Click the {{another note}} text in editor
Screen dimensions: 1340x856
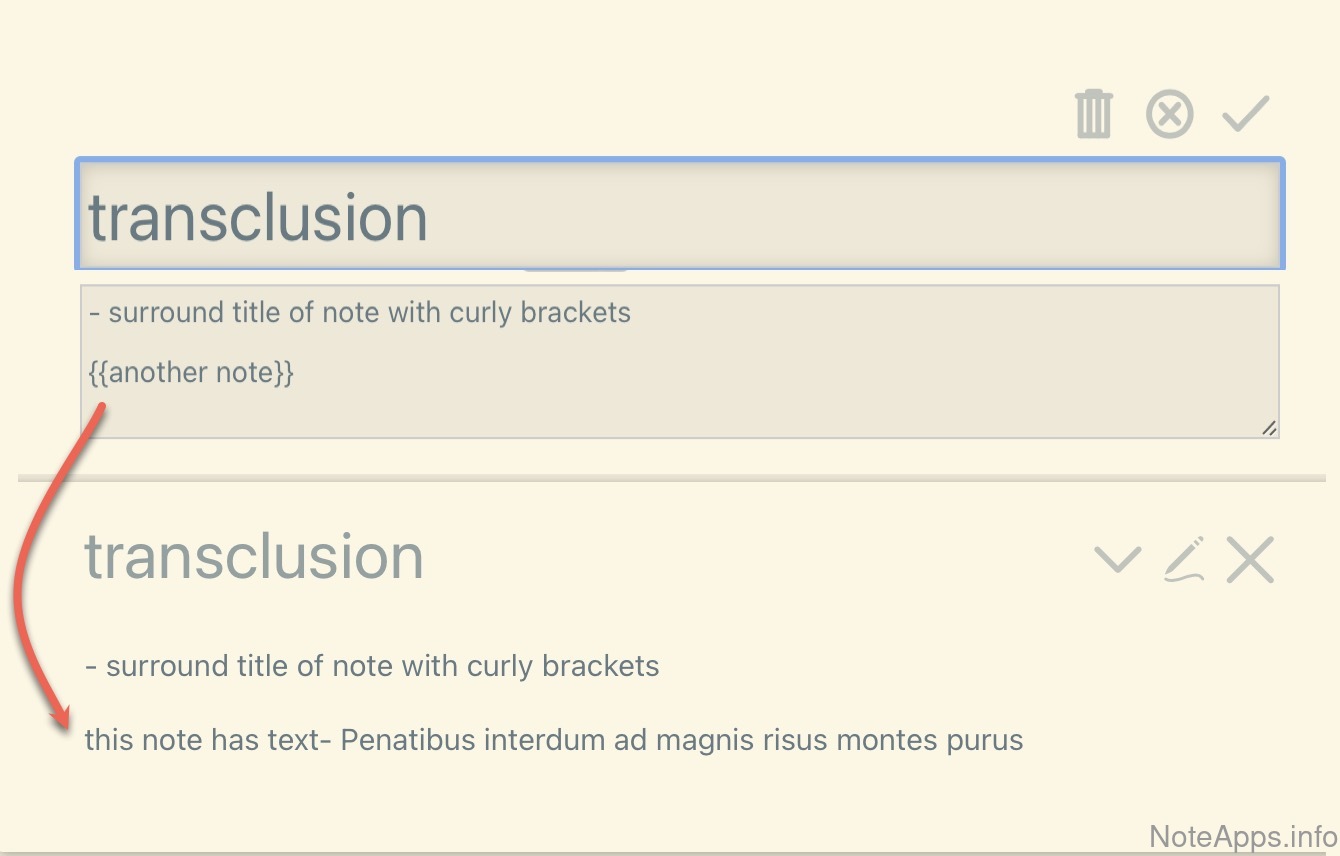tap(191, 373)
